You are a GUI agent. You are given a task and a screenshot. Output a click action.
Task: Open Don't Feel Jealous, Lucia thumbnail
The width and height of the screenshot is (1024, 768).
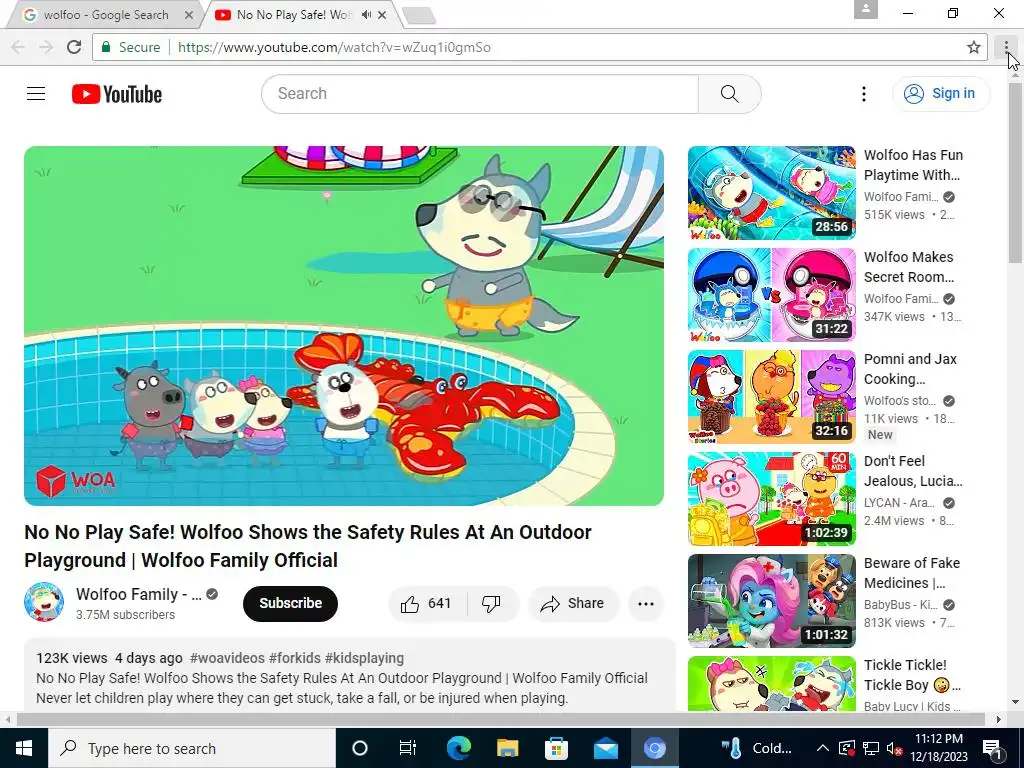click(771, 498)
